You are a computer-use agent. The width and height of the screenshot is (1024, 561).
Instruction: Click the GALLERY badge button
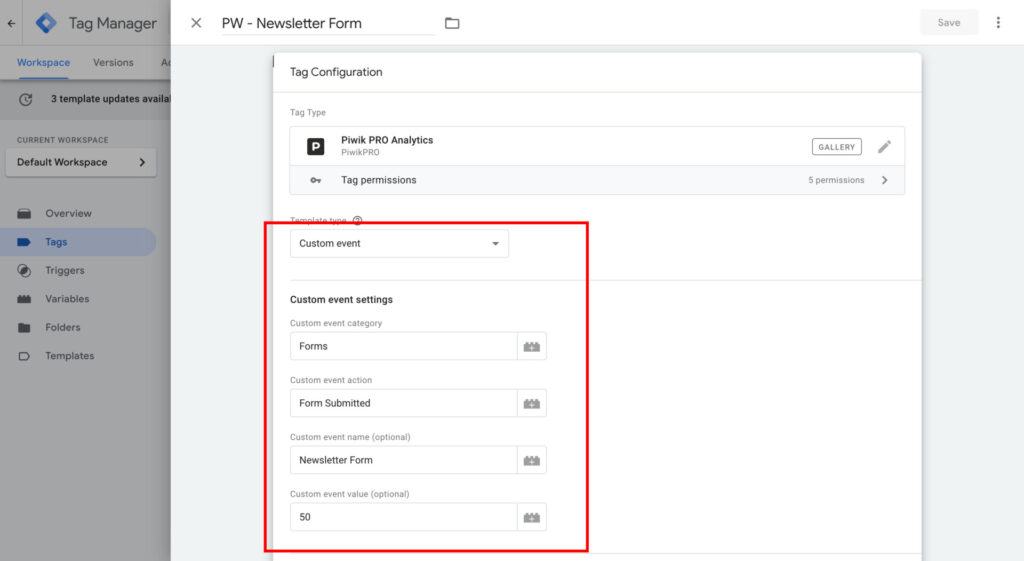[x=836, y=147]
